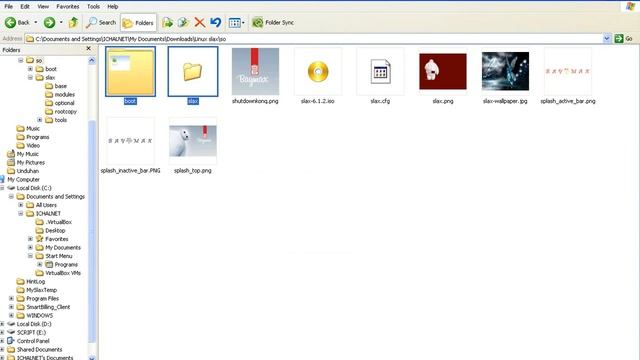Expand the Address bar dropdown
Screen dimensions: 640x360
607,39
